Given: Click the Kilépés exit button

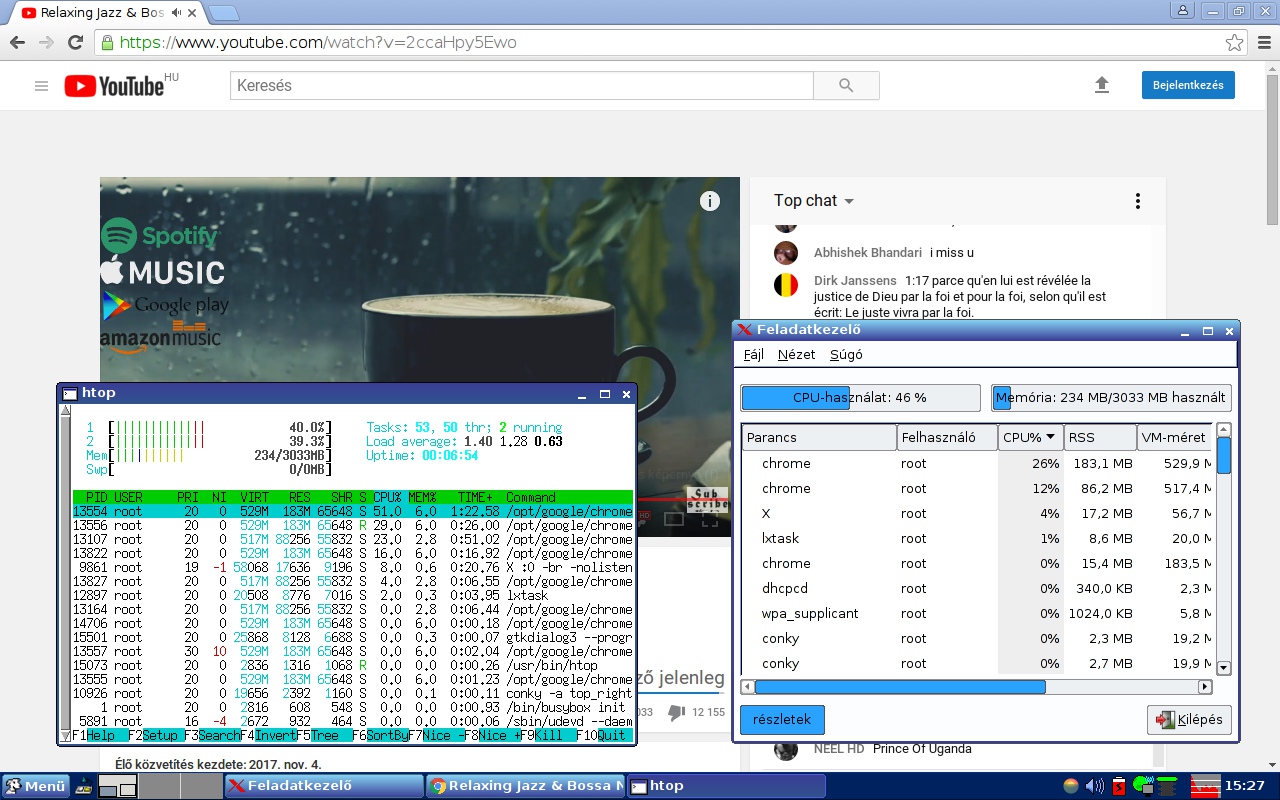Looking at the screenshot, I should 1188,720.
